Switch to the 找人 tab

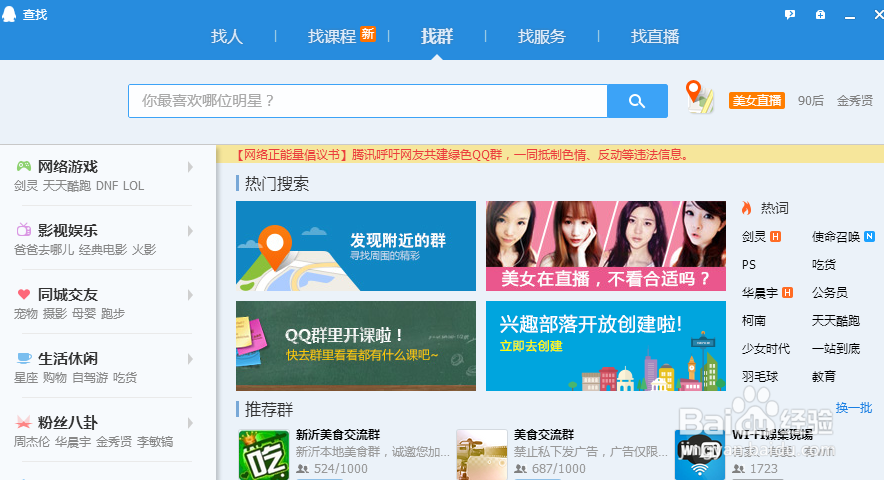(227, 37)
